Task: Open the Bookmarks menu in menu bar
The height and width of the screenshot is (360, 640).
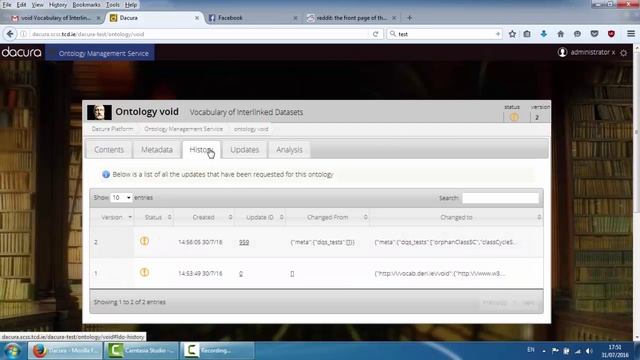Action: (x=86, y=5)
